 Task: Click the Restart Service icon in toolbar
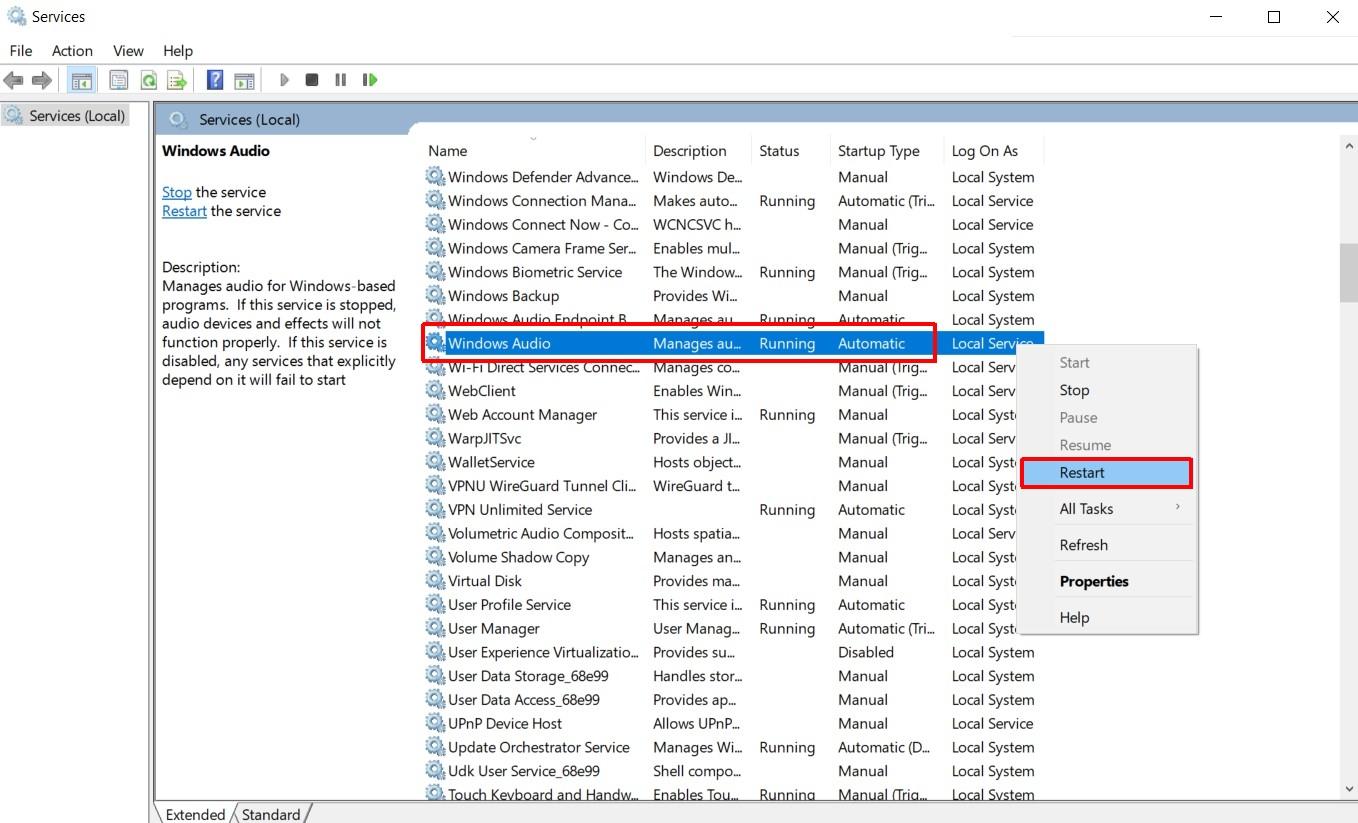pyautogui.click(x=370, y=80)
